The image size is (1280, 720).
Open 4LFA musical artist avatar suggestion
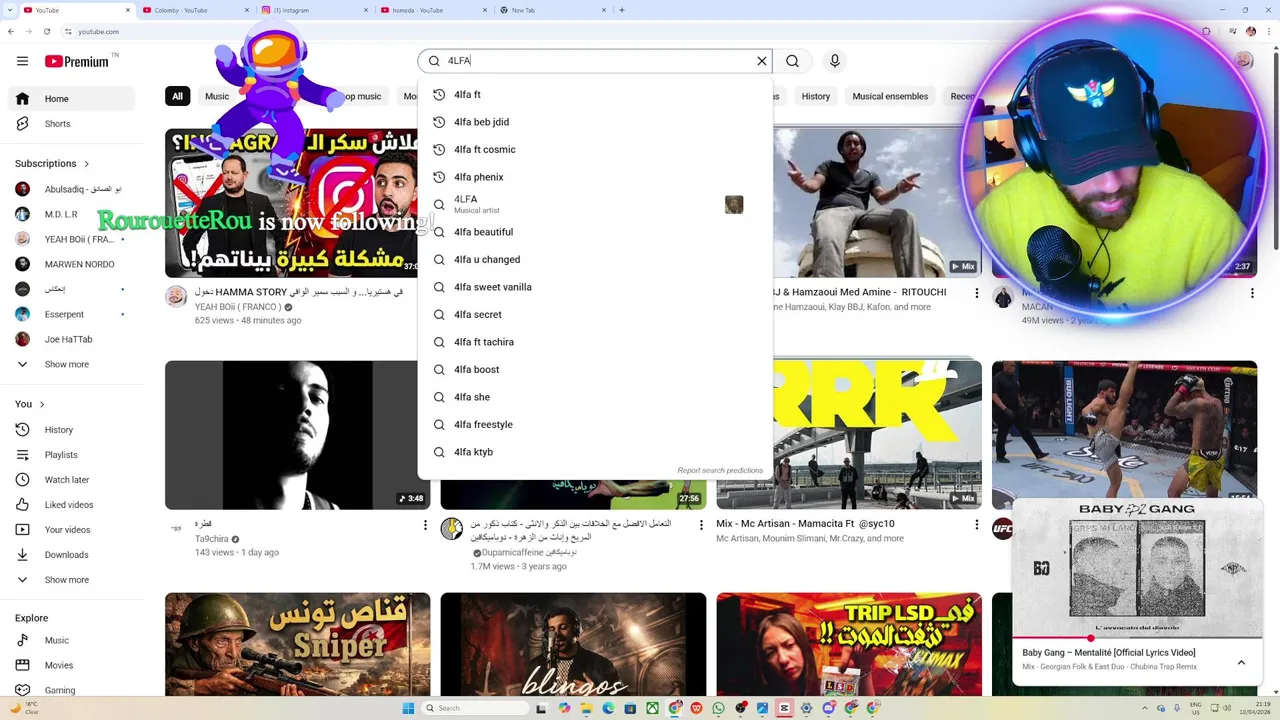point(734,204)
